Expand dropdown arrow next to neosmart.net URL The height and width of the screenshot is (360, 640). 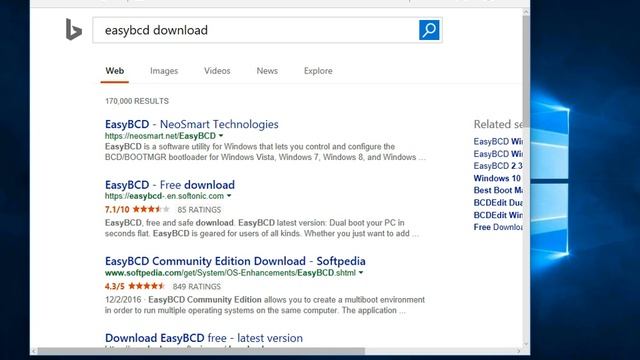221,136
